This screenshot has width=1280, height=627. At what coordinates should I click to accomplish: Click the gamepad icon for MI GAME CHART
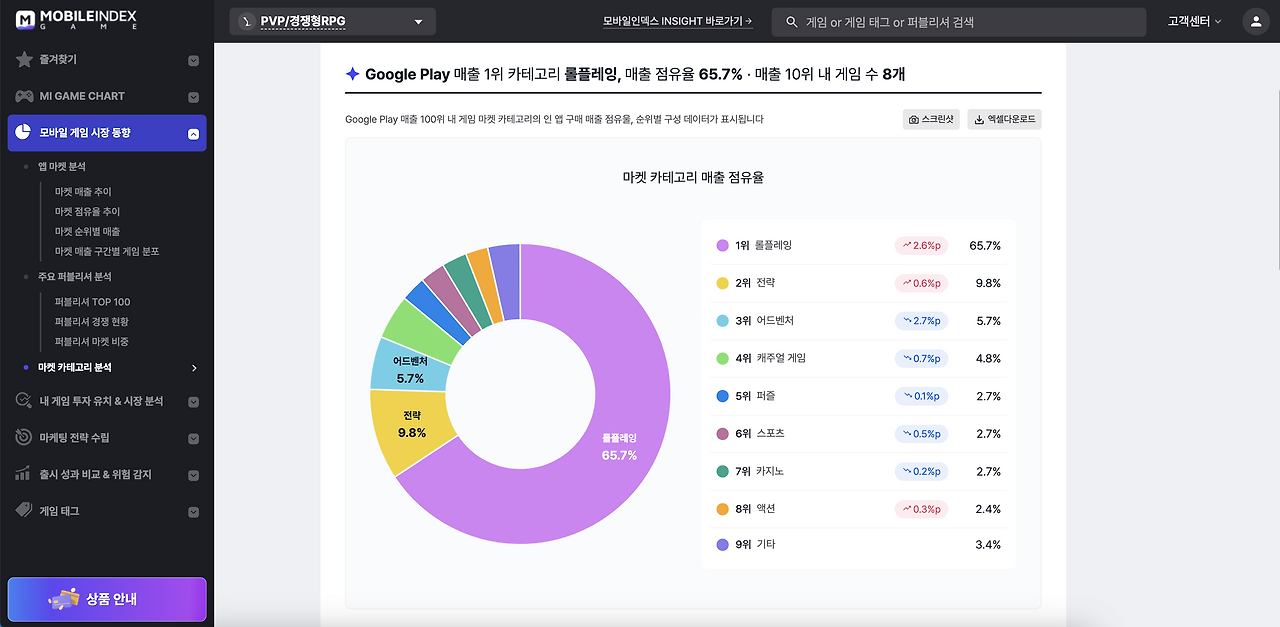[x=24, y=96]
